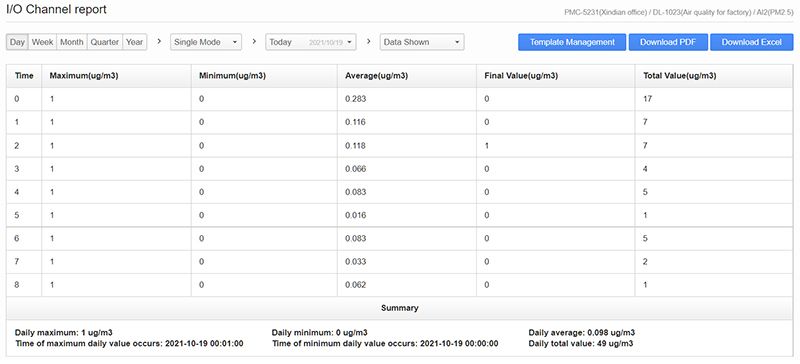This screenshot has width=800, height=364.
Task: Open the Single Mode dropdown
Action: [206, 42]
